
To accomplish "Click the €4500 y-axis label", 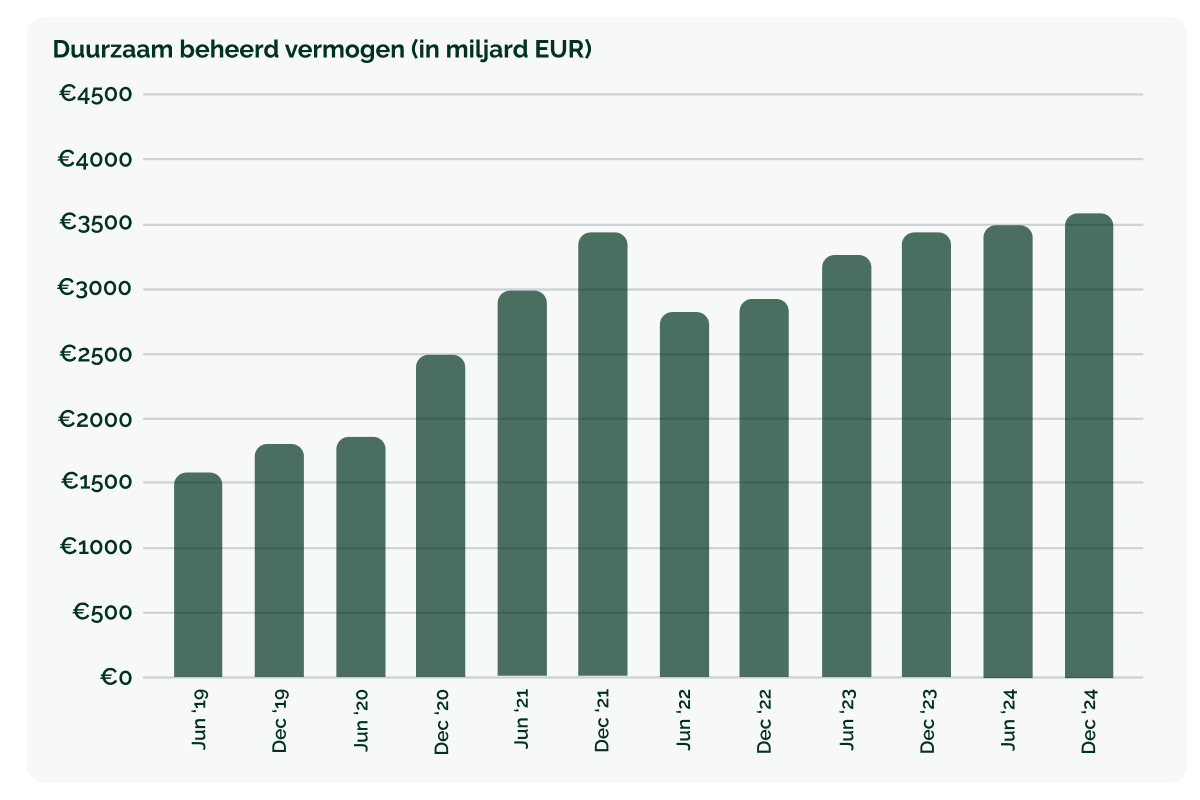I will (x=96, y=95).
